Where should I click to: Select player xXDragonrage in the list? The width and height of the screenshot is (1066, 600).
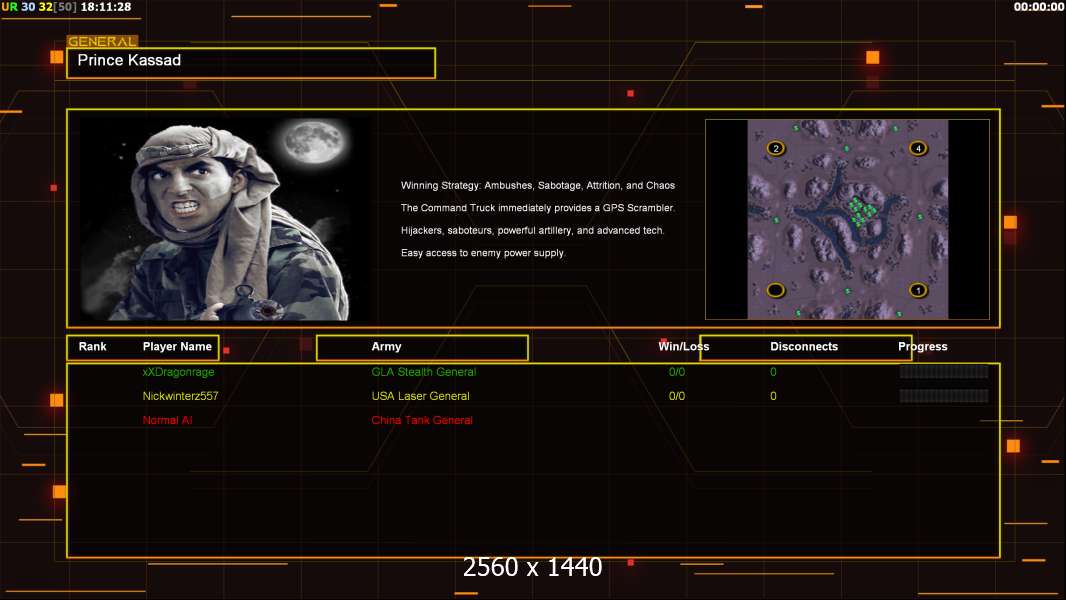coord(178,372)
